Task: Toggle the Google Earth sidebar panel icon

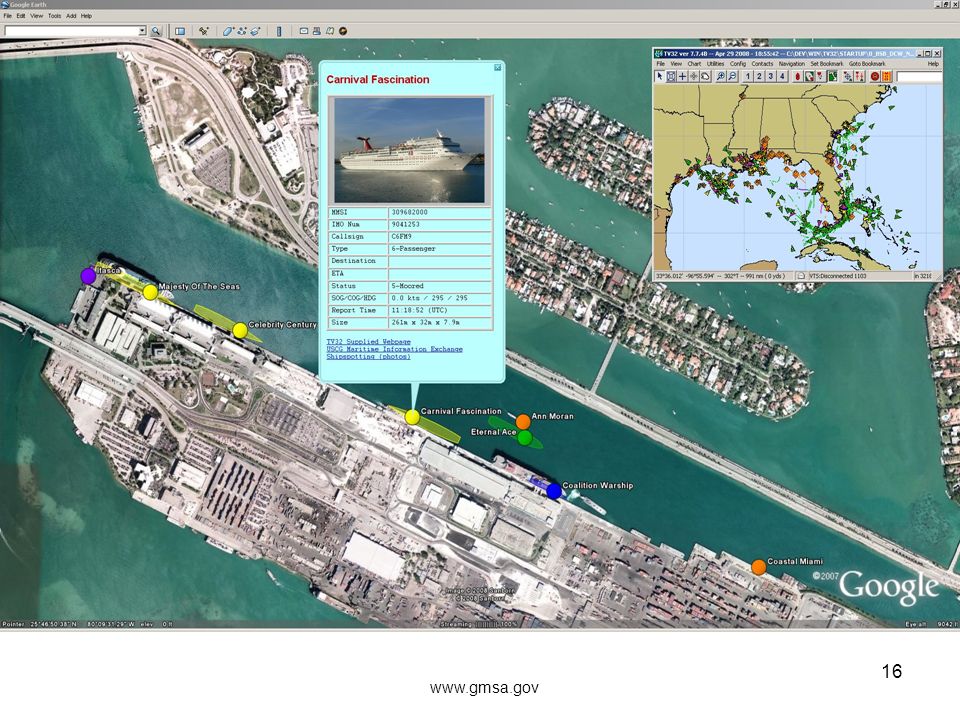Action: [180, 31]
